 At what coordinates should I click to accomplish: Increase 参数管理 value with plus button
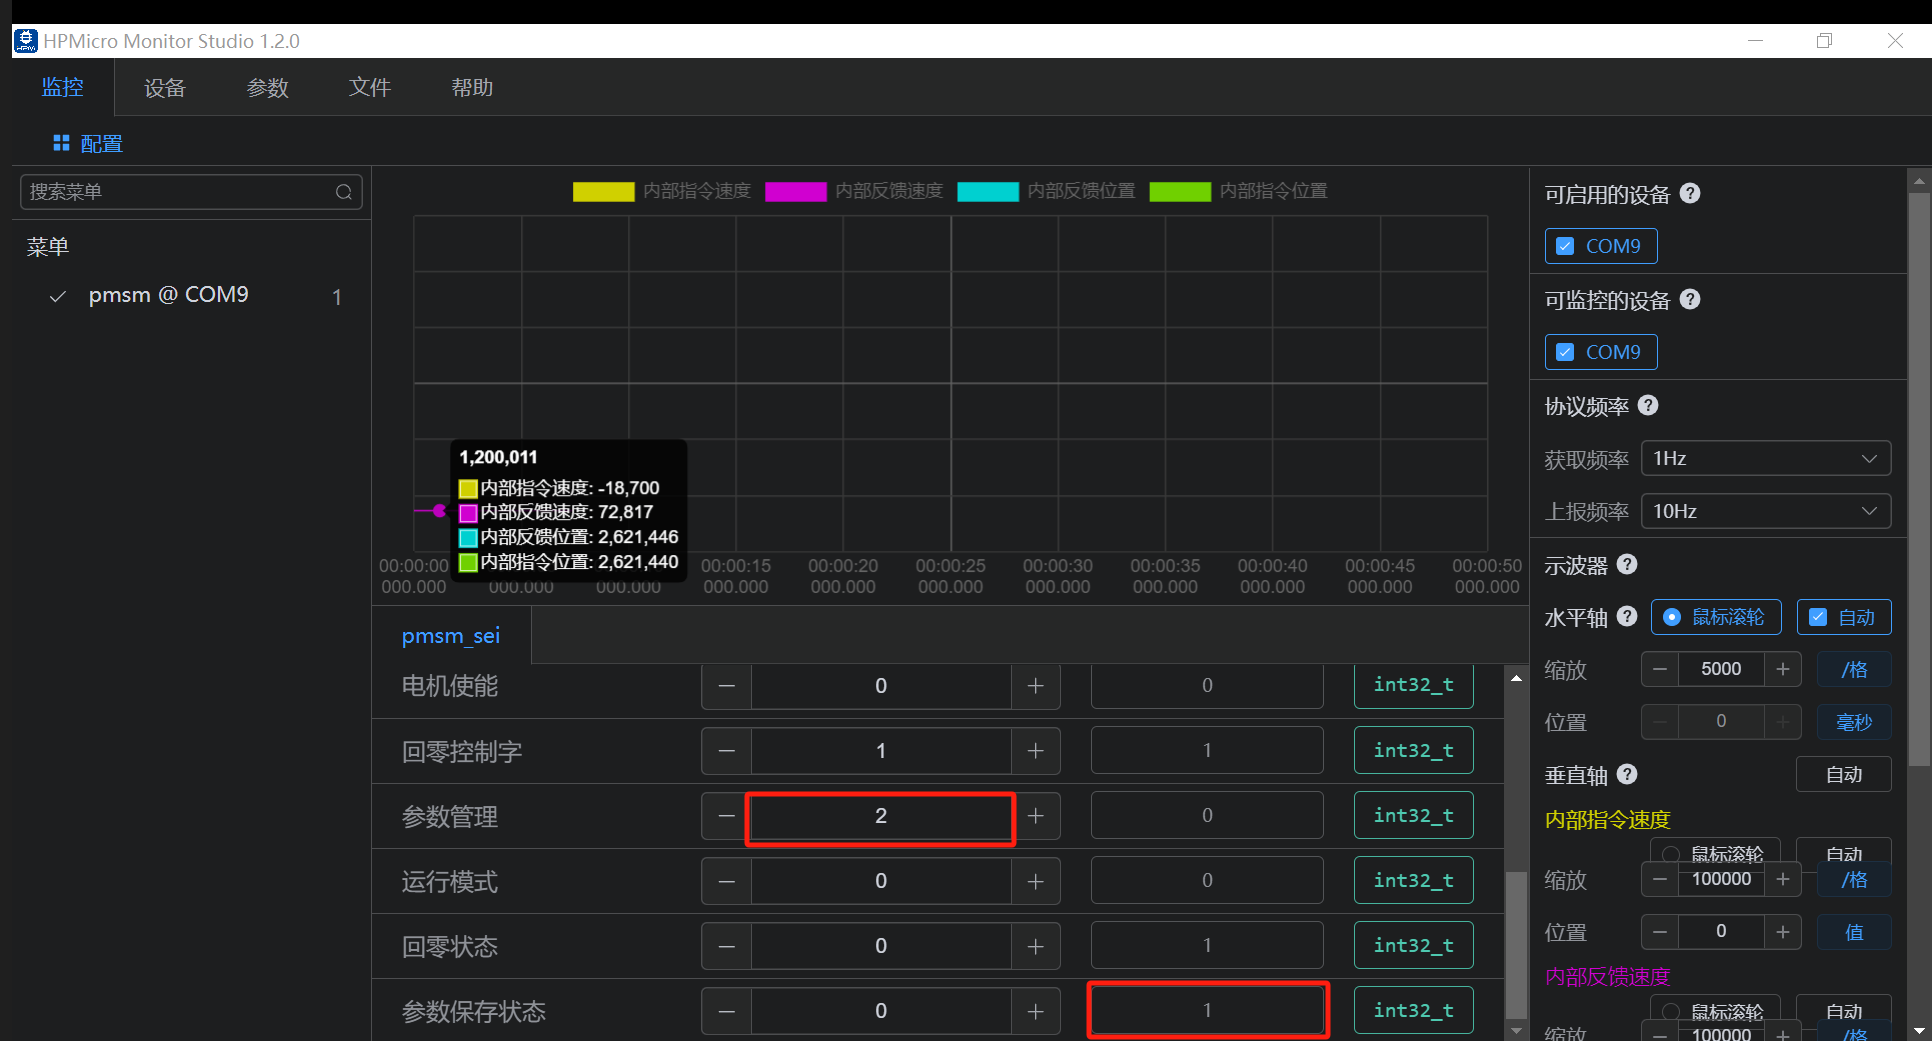[x=1036, y=816]
